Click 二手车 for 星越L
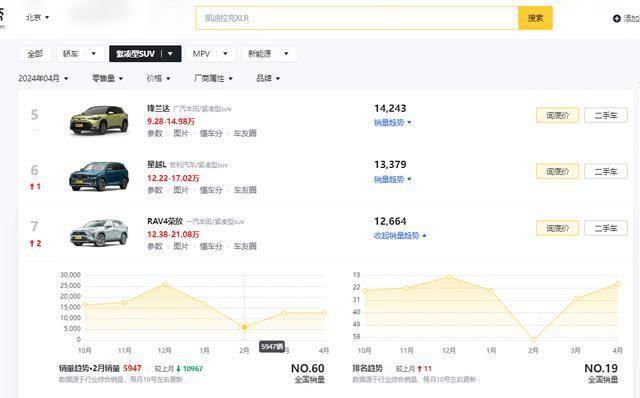The height and width of the screenshot is (398, 640). pos(606,171)
